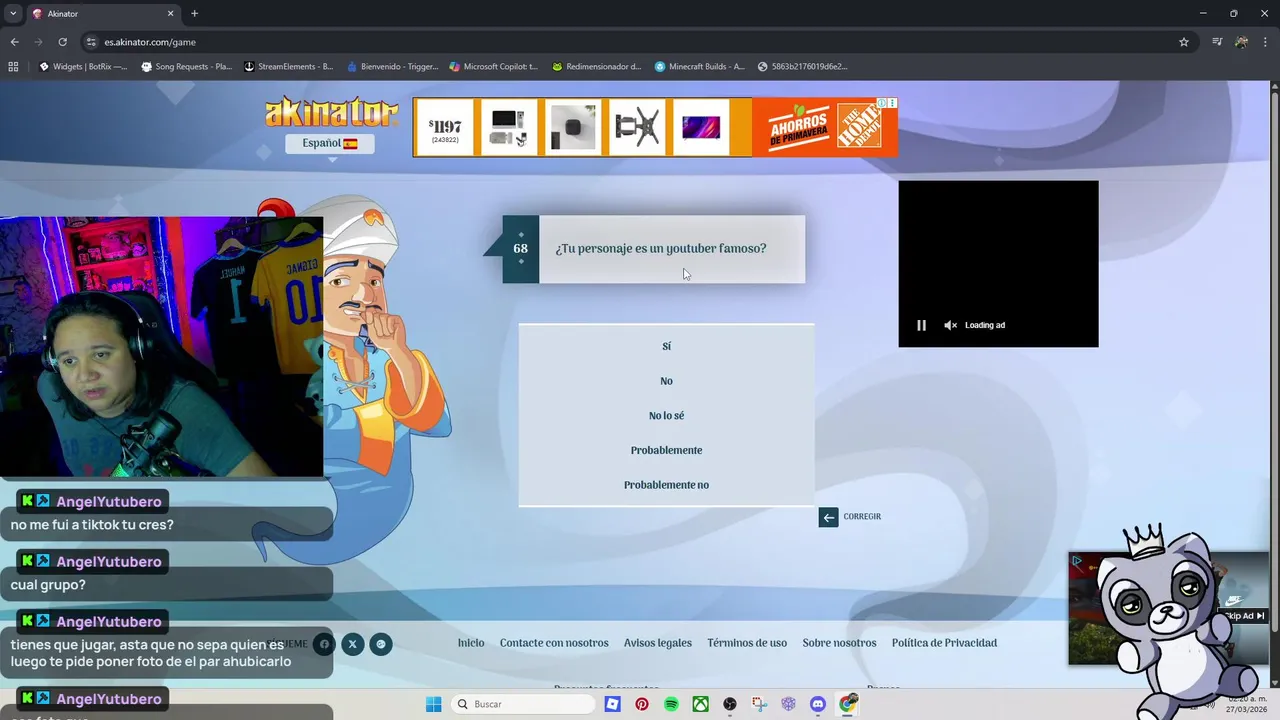The width and height of the screenshot is (1280, 720).
Task: Close the banner ad with X icon
Action: (x=892, y=103)
